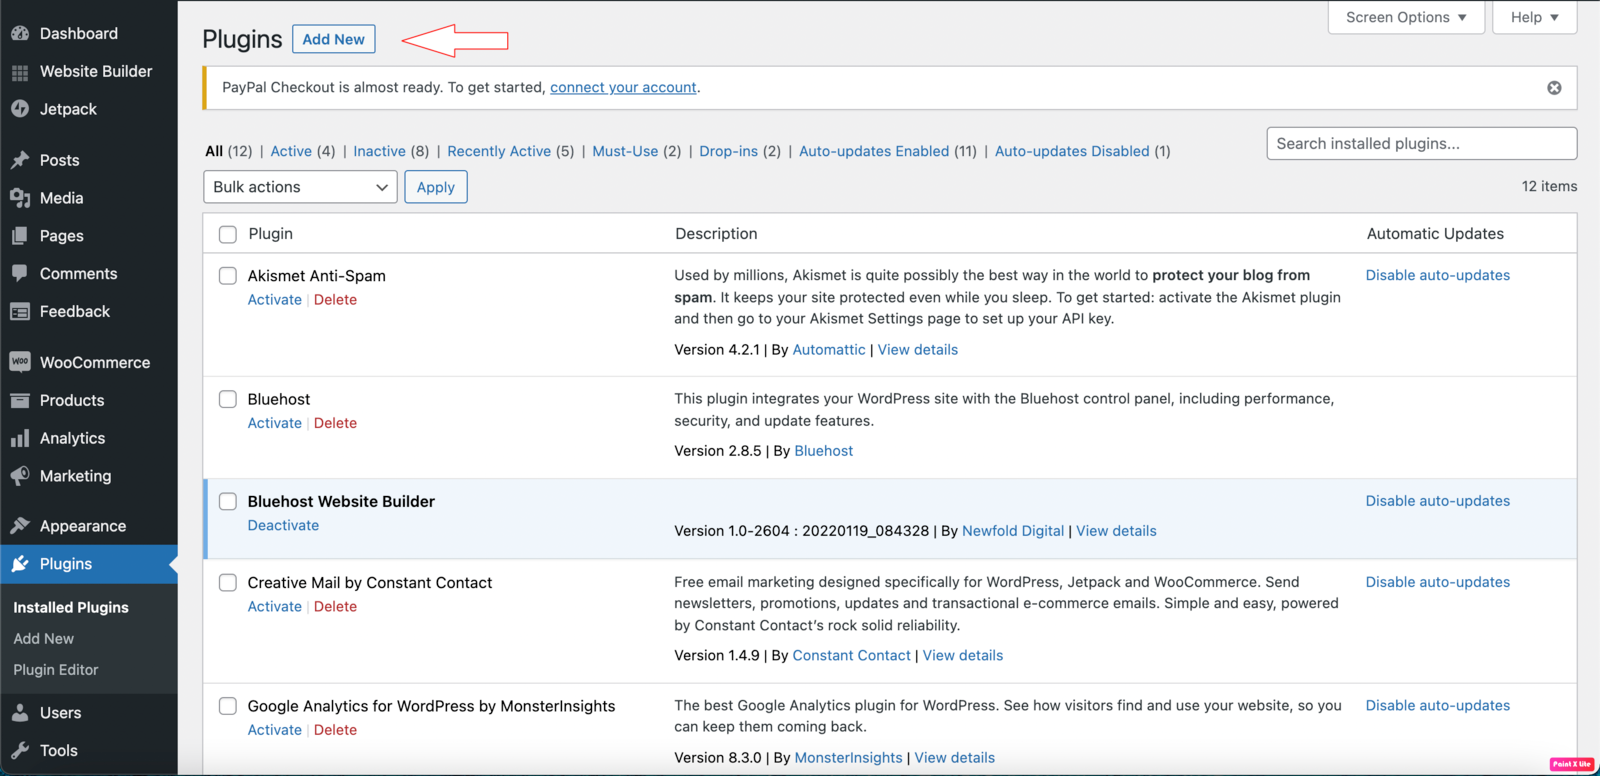Open the Constant Contact author link
Screen dimensions: 1600x776
pyautogui.click(x=851, y=656)
